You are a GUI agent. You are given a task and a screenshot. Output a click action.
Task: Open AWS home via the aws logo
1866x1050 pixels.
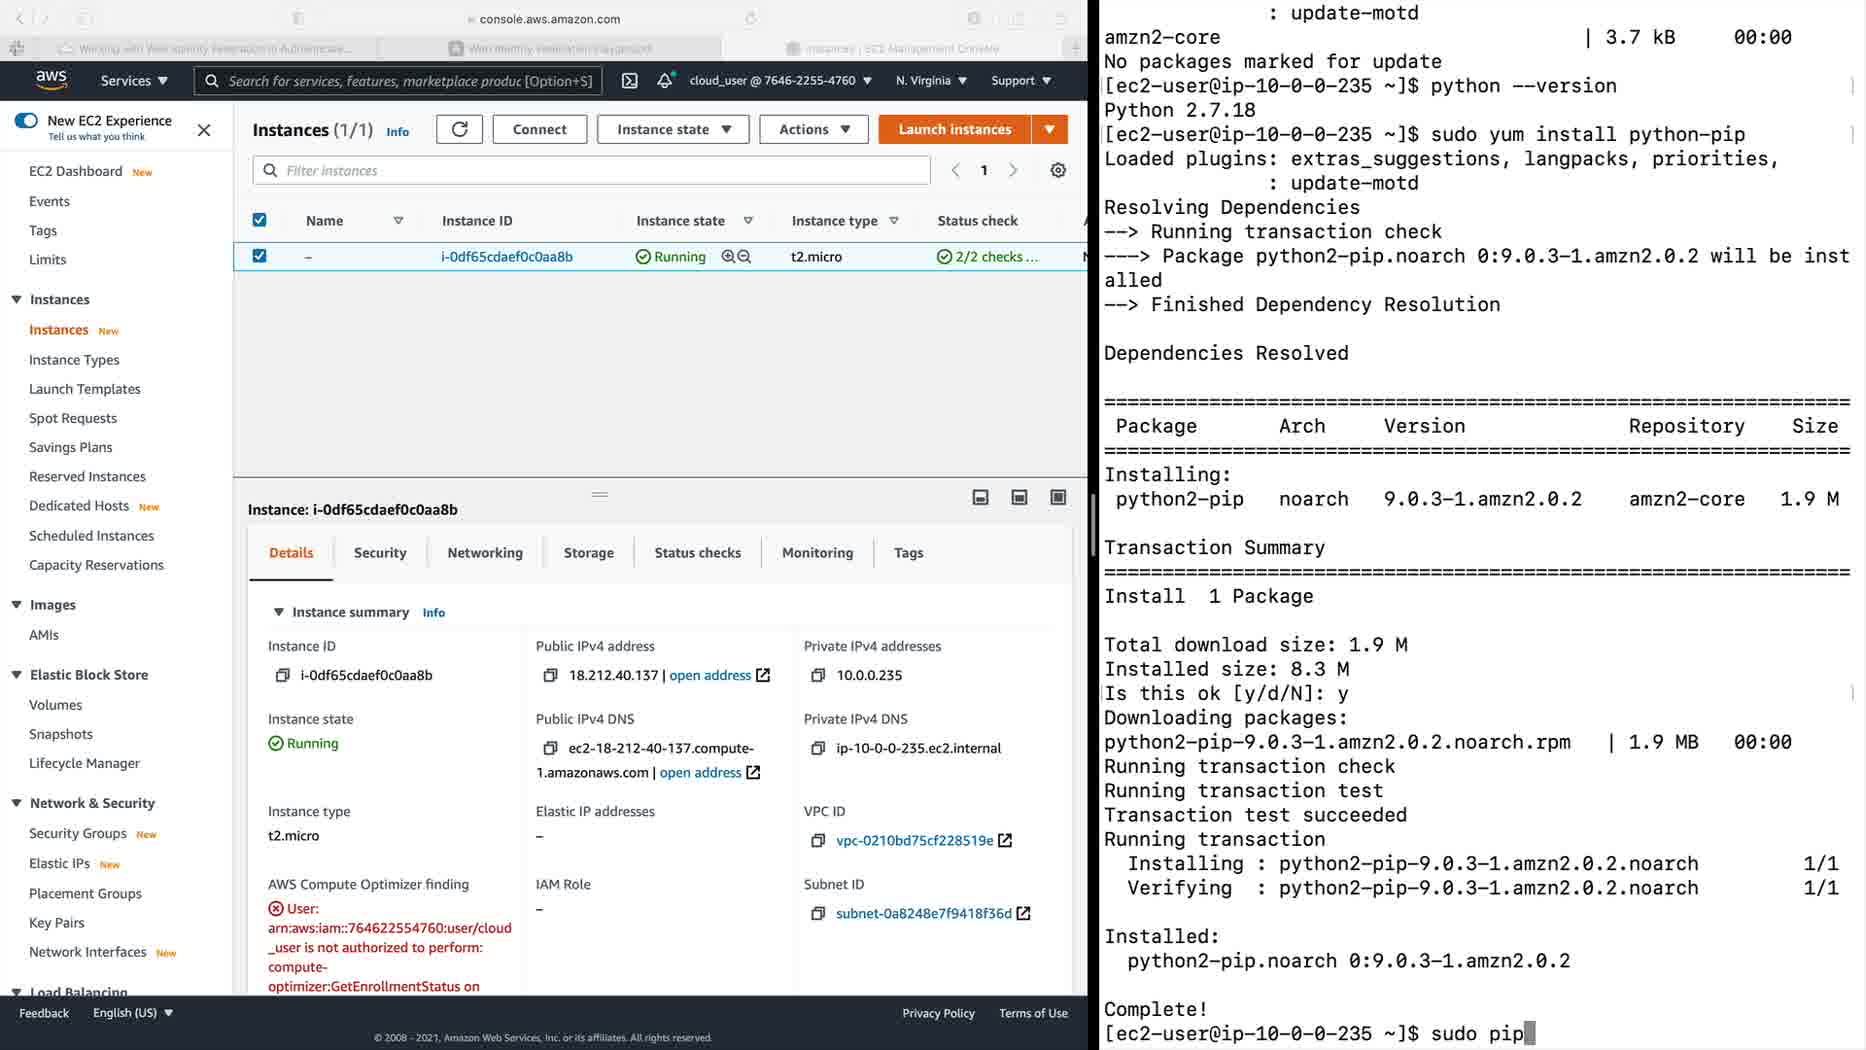51,80
